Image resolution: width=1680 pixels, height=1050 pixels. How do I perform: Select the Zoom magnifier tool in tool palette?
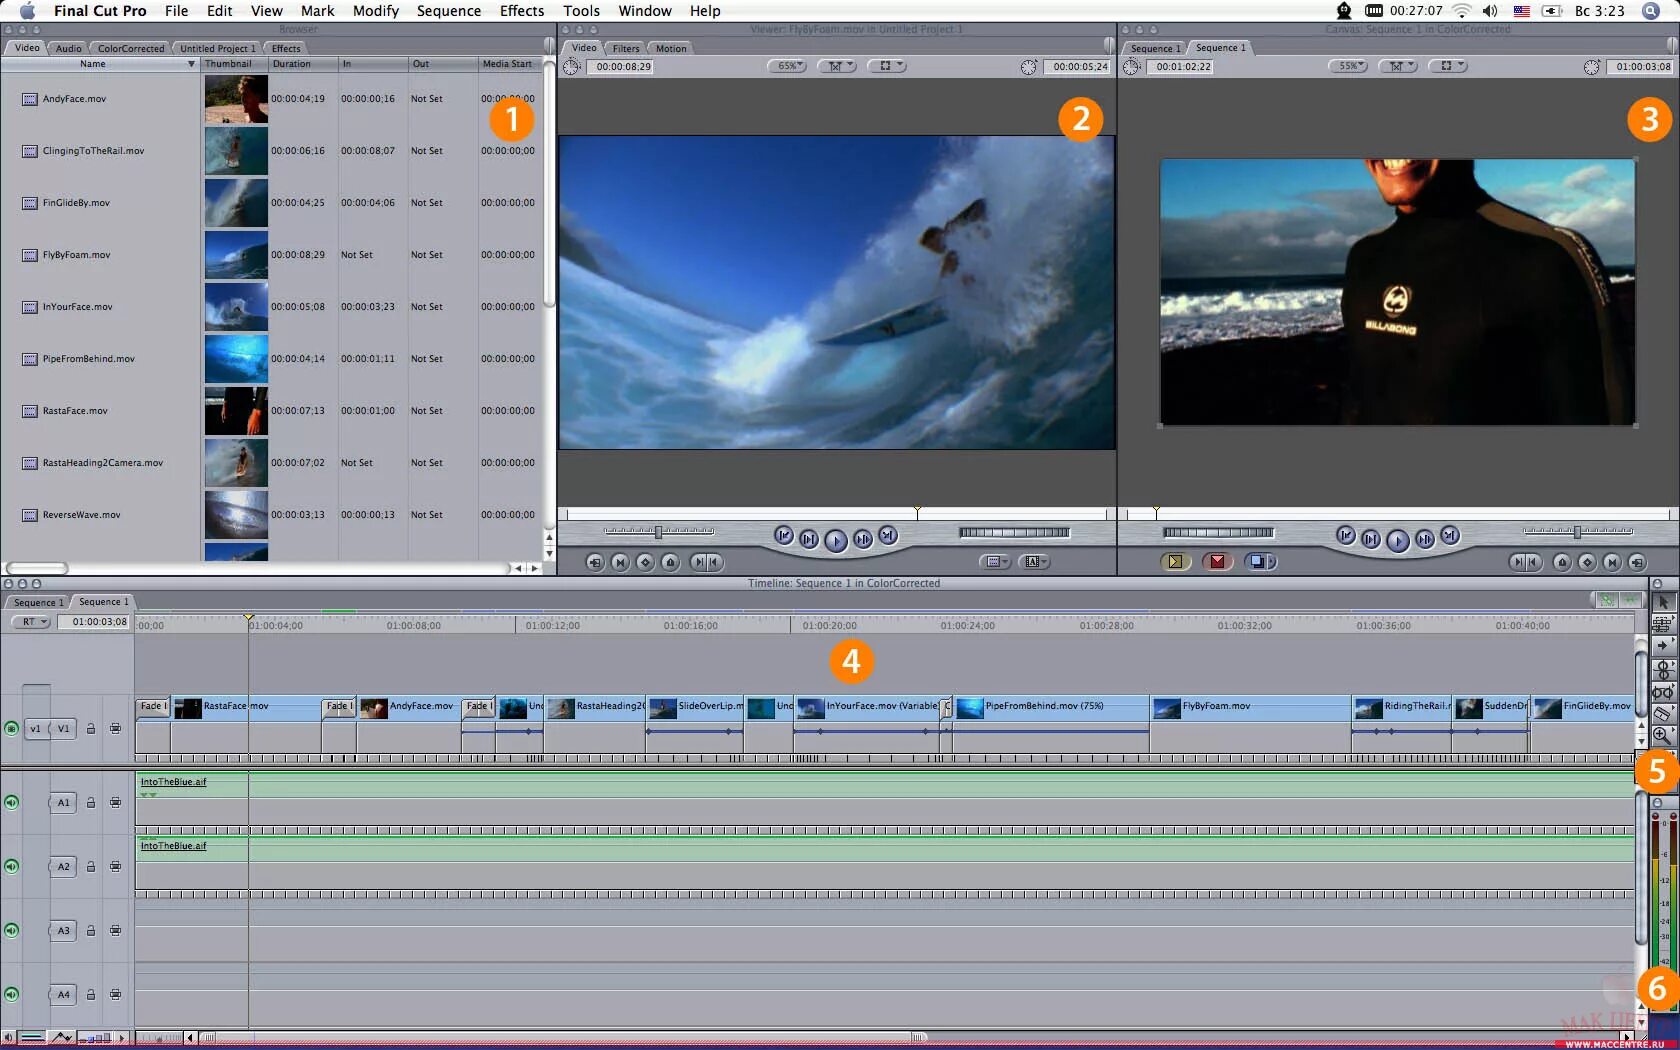point(1663,735)
